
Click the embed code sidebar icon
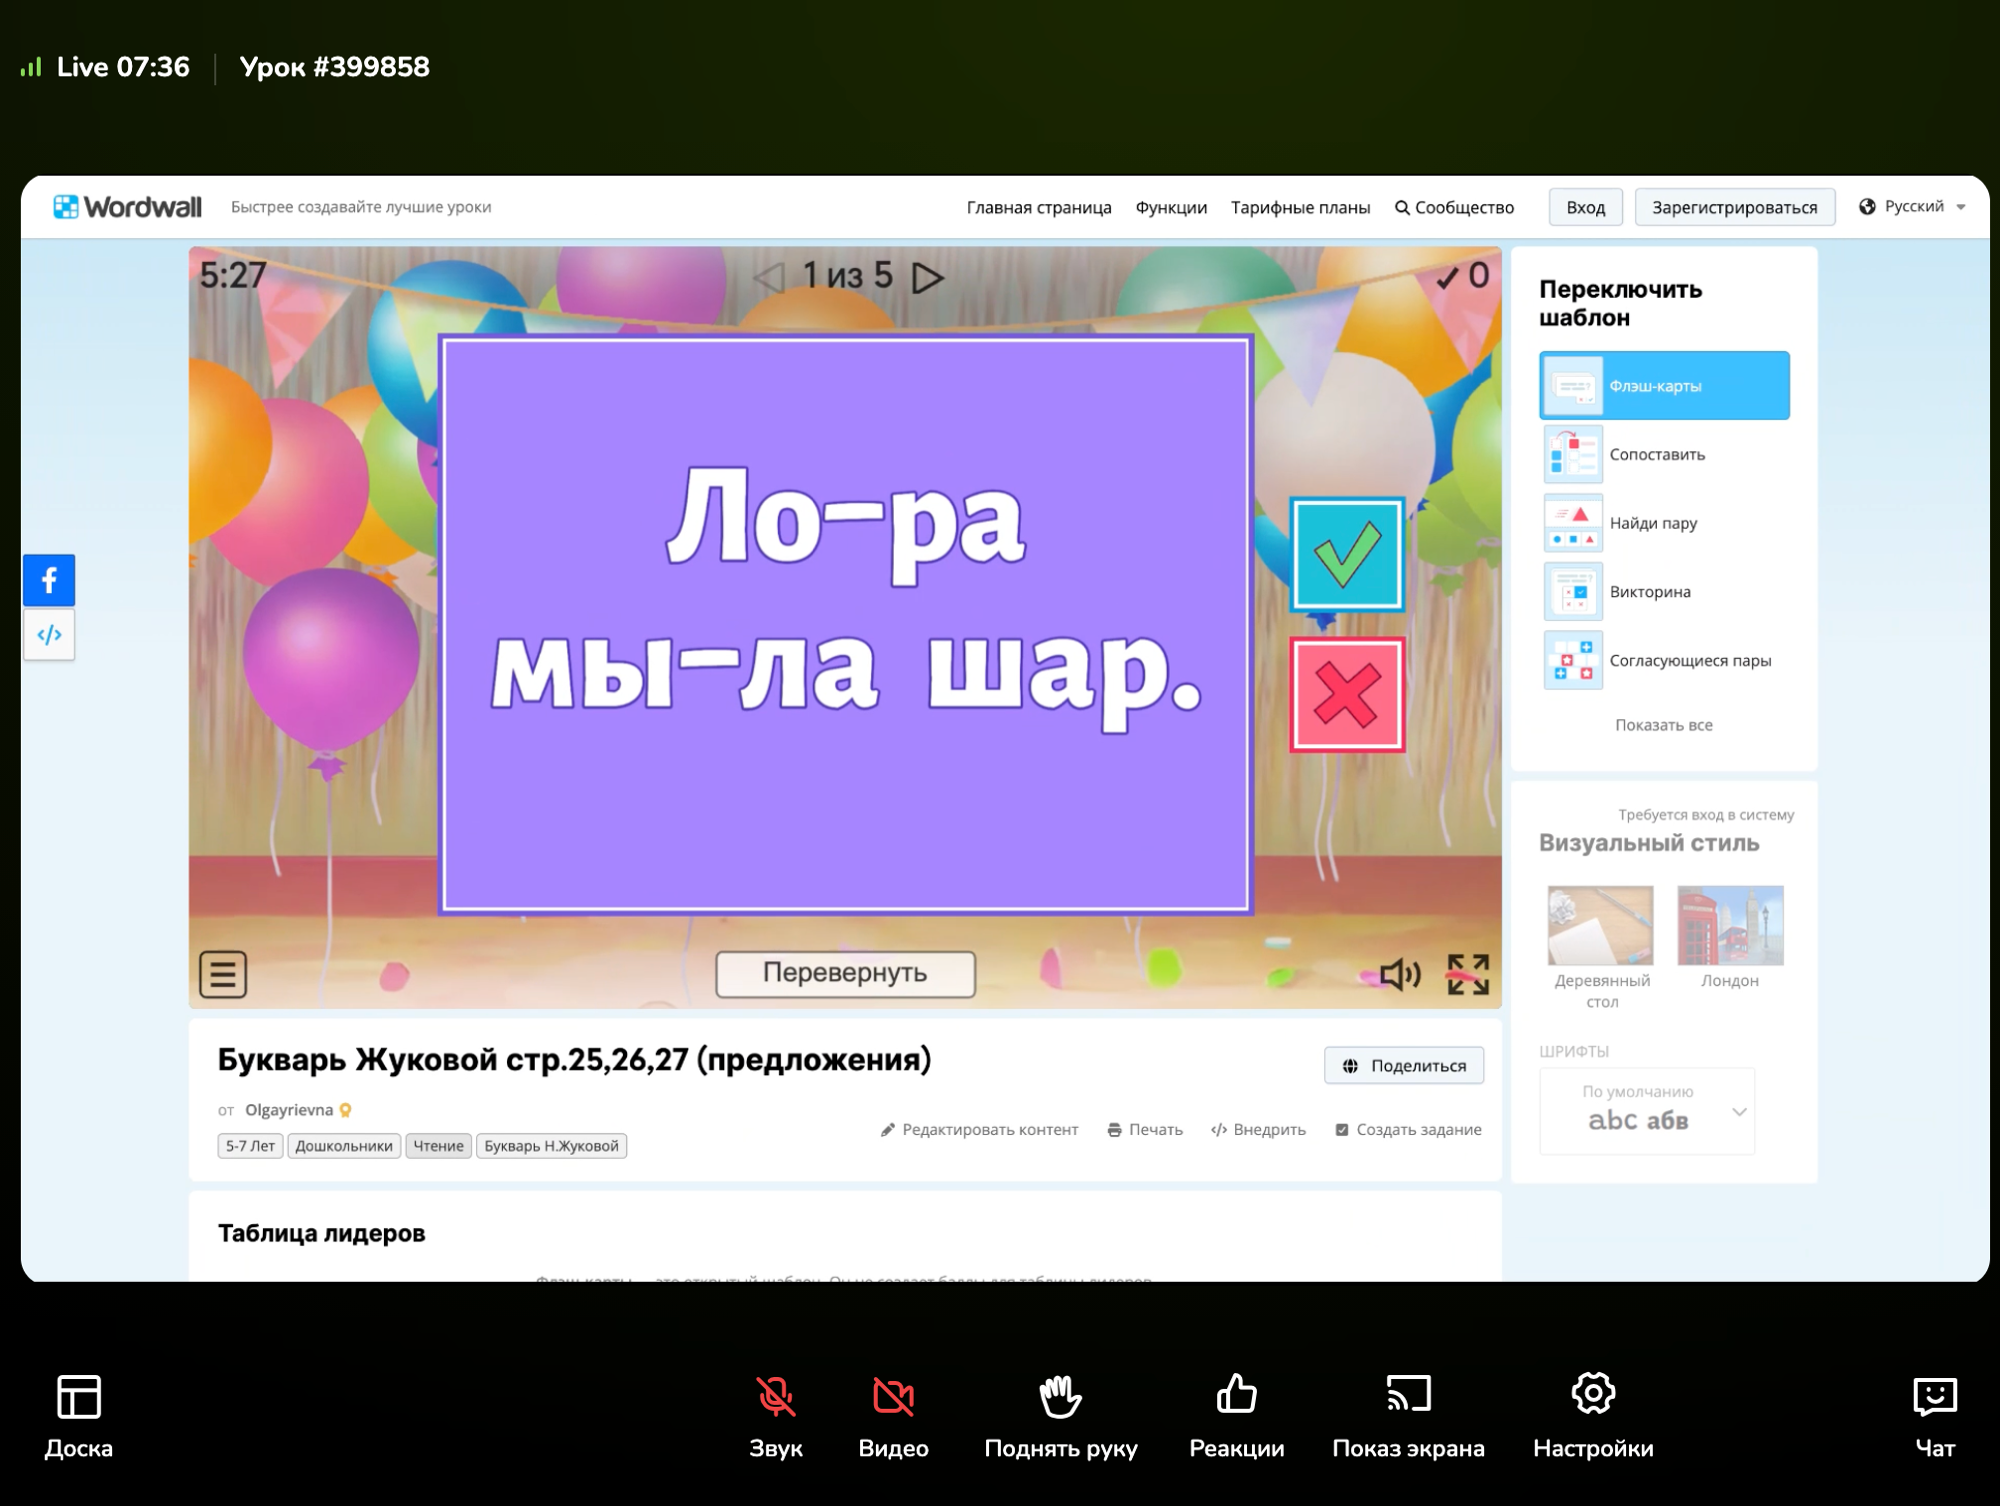49,635
